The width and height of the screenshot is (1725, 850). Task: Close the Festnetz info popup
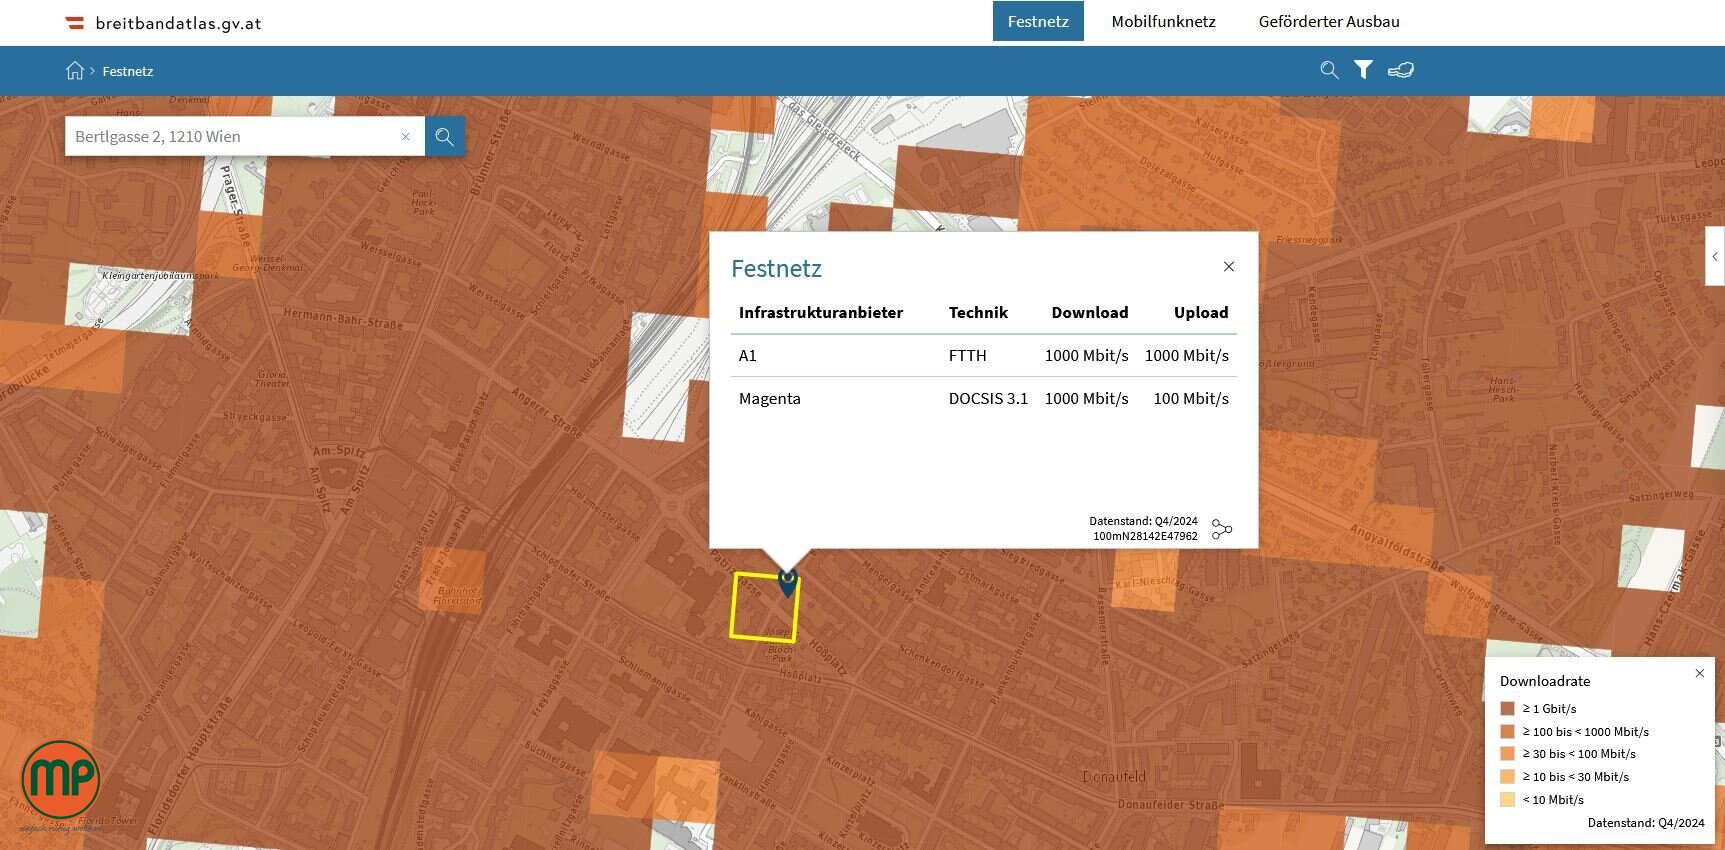click(1229, 266)
